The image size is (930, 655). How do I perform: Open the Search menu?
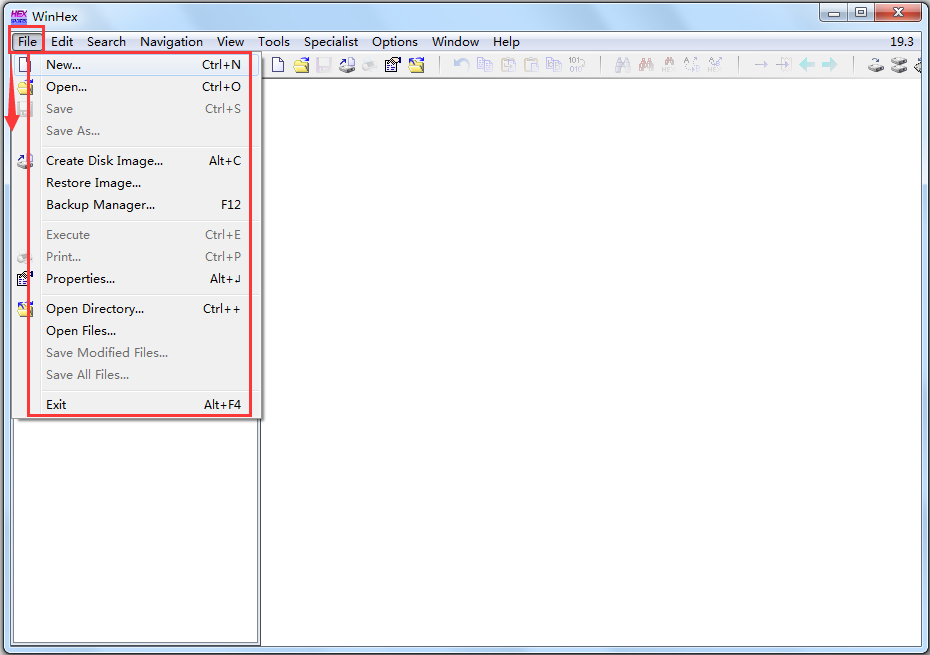point(106,42)
